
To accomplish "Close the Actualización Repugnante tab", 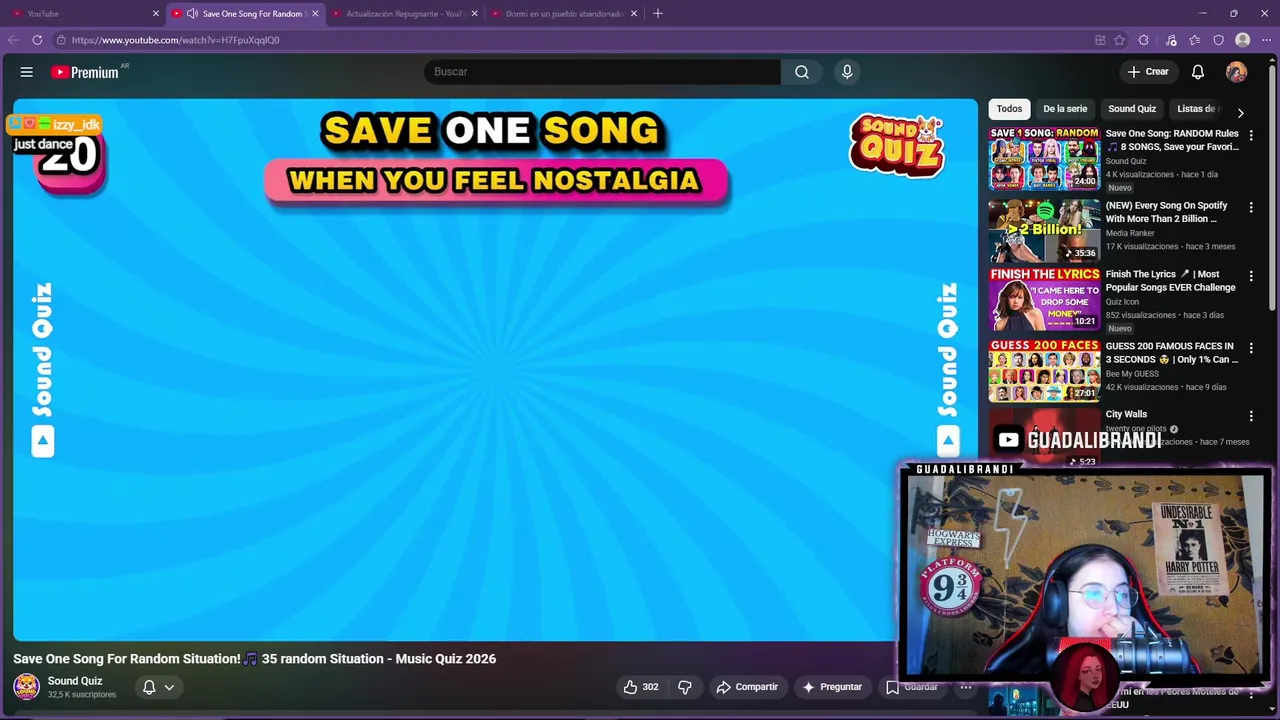I will coord(475,14).
